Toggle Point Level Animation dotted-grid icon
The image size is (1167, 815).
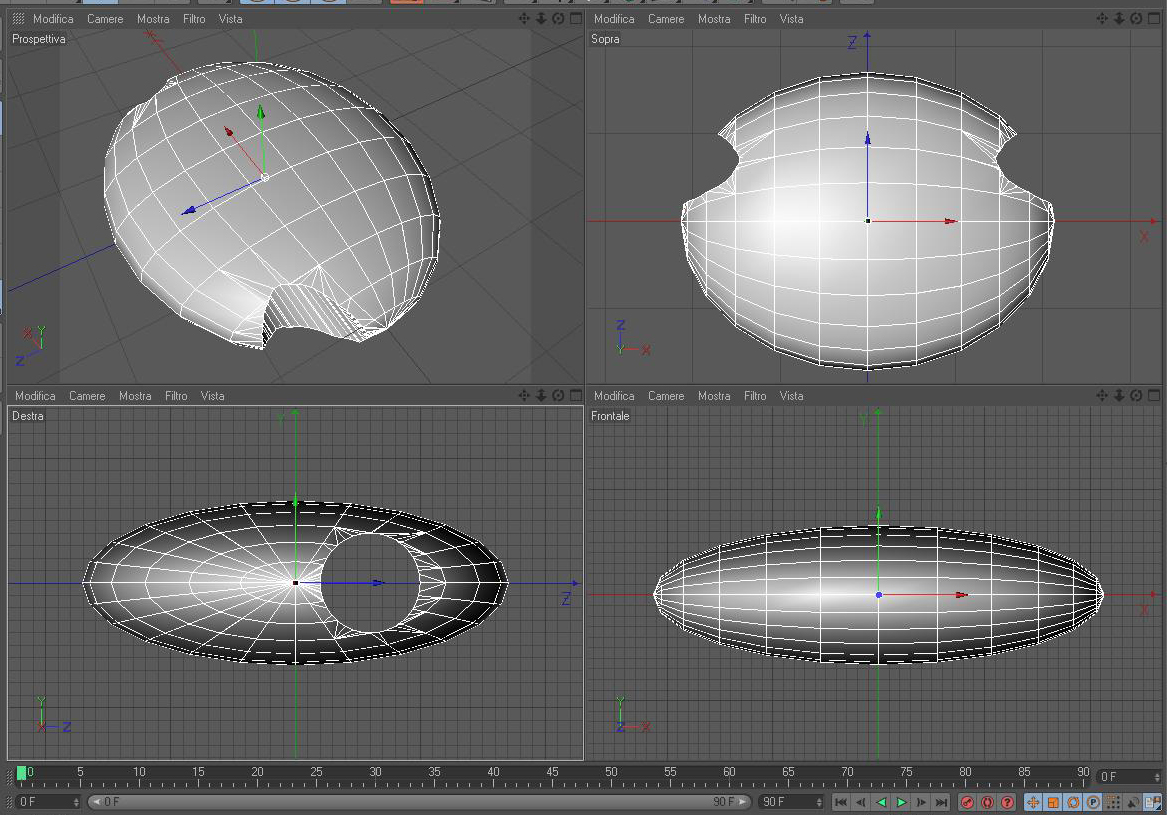[x=1113, y=802]
